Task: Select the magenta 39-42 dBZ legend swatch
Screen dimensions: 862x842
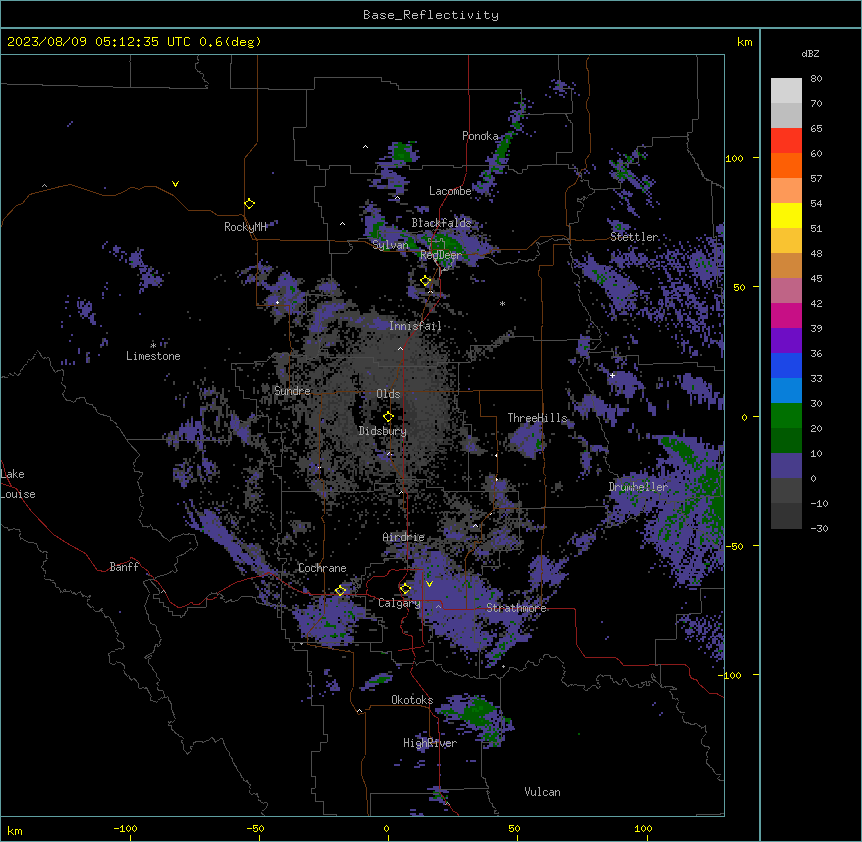Action: click(x=786, y=315)
